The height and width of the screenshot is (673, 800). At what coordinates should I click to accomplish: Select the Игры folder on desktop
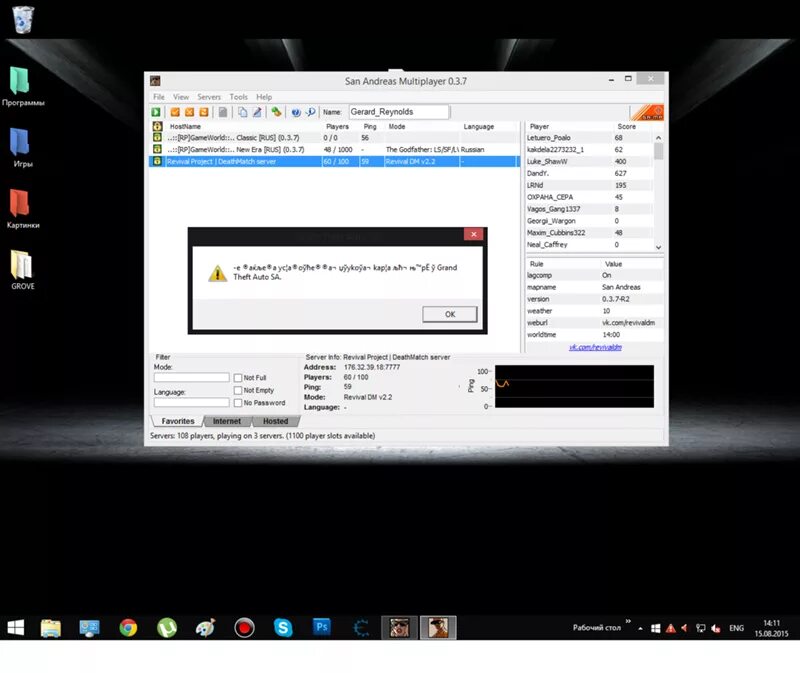coord(22,148)
